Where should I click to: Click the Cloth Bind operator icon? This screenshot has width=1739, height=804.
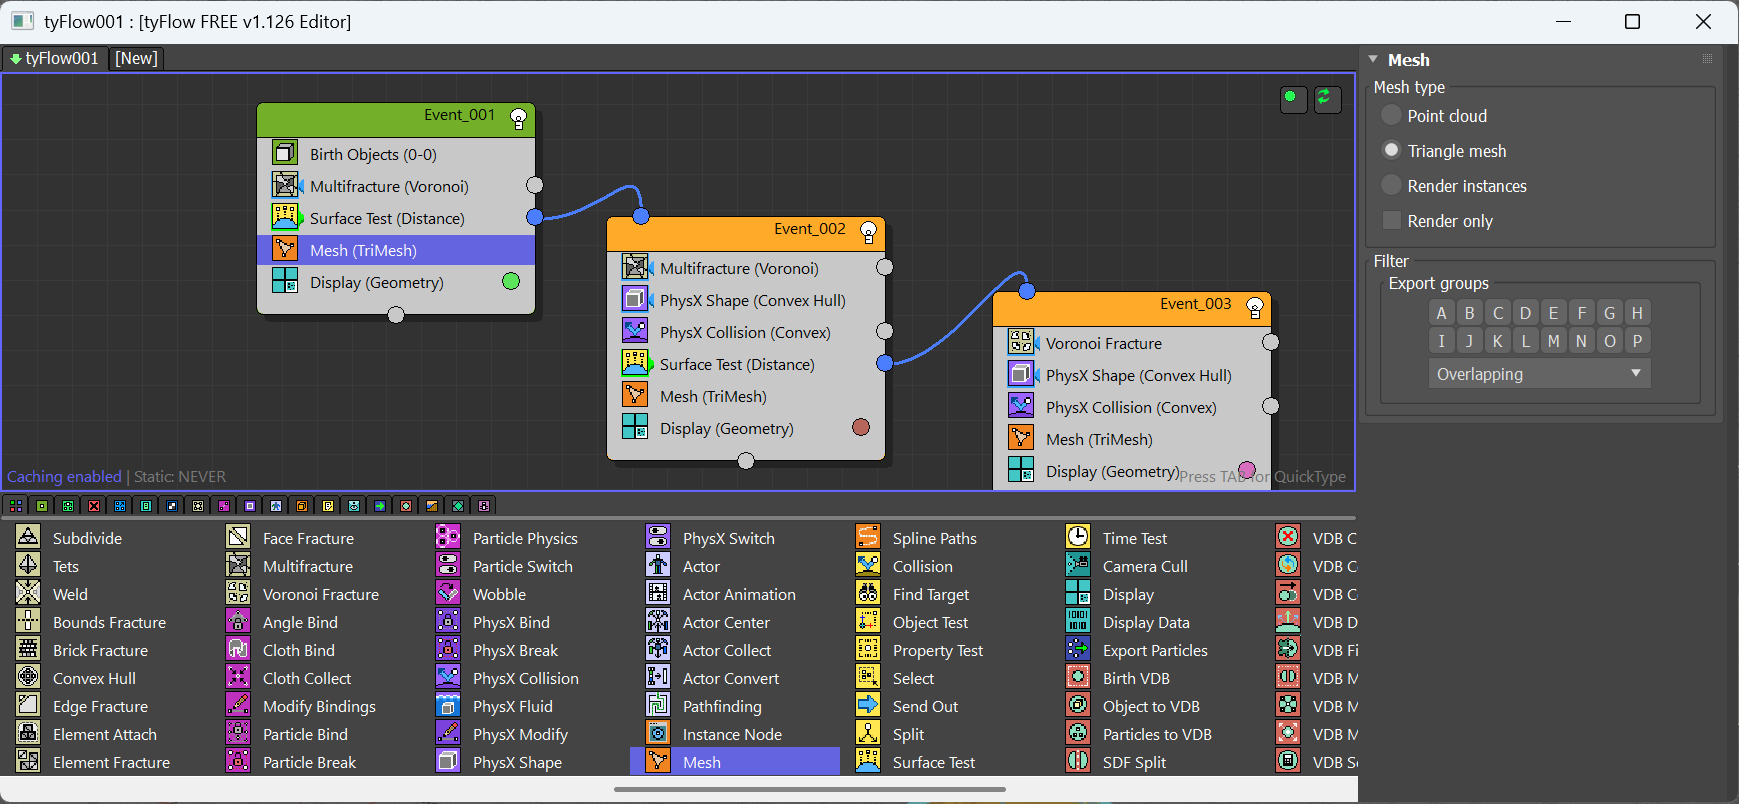pyautogui.click(x=238, y=649)
